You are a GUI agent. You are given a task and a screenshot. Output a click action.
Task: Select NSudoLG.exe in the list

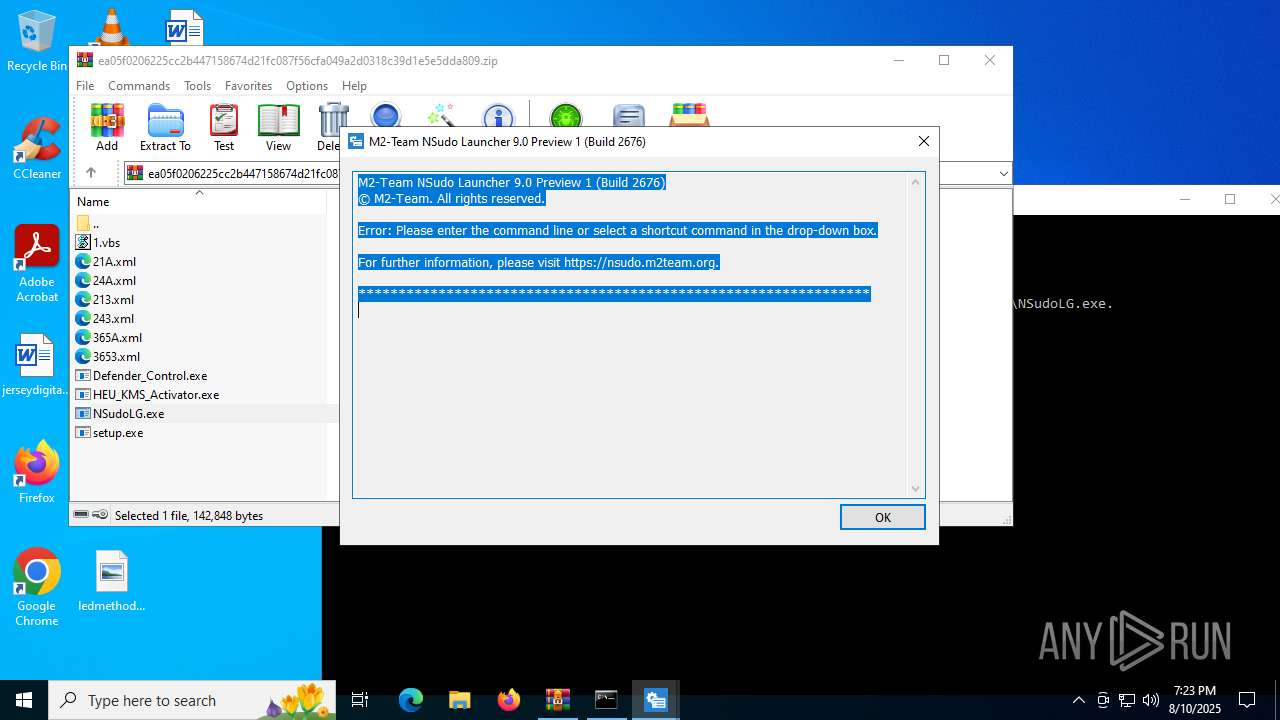click(128, 414)
